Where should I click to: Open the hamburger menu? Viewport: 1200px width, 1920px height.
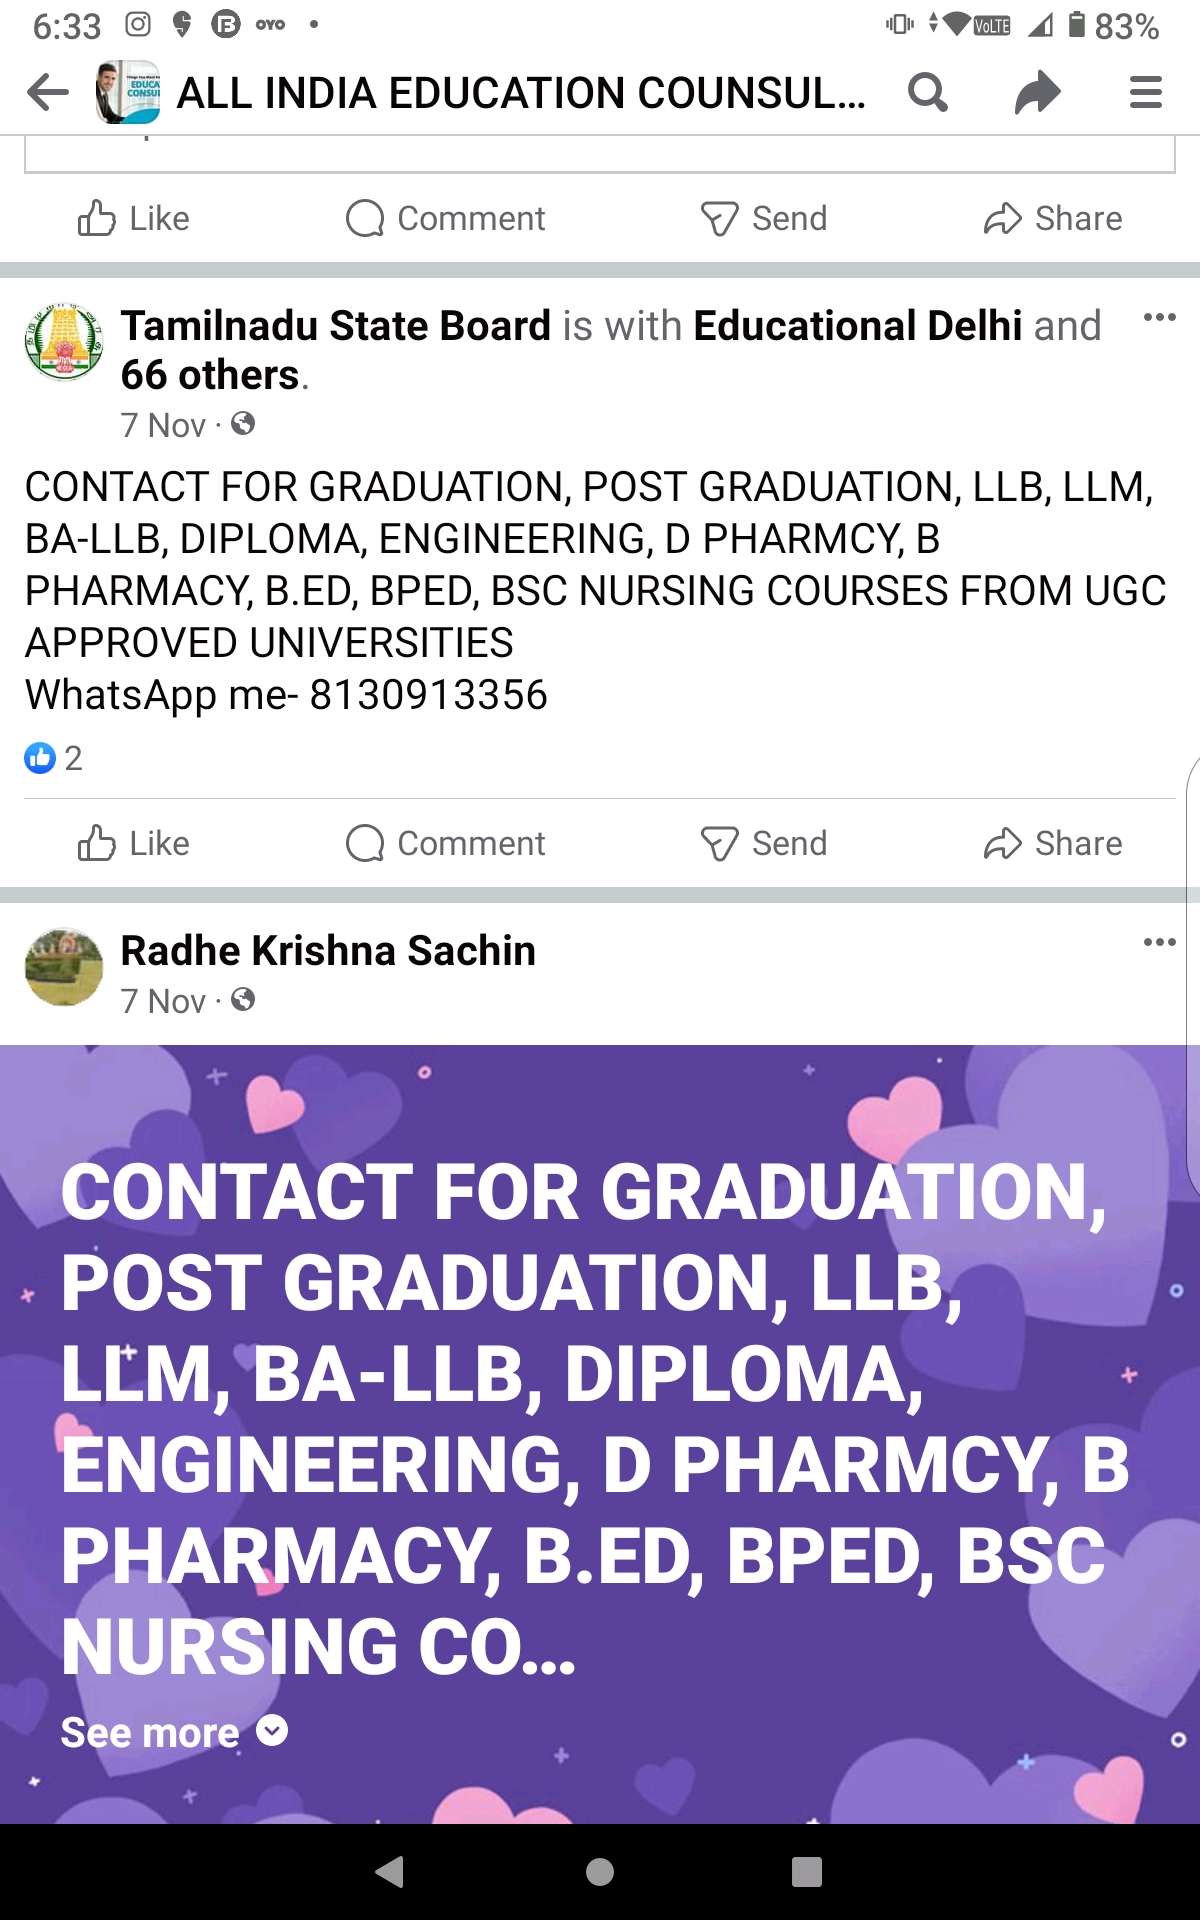1145,93
